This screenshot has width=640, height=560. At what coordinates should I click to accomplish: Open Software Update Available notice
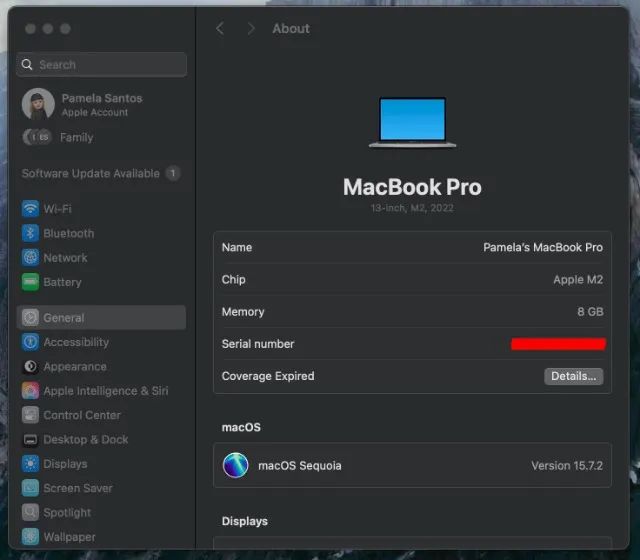point(91,173)
